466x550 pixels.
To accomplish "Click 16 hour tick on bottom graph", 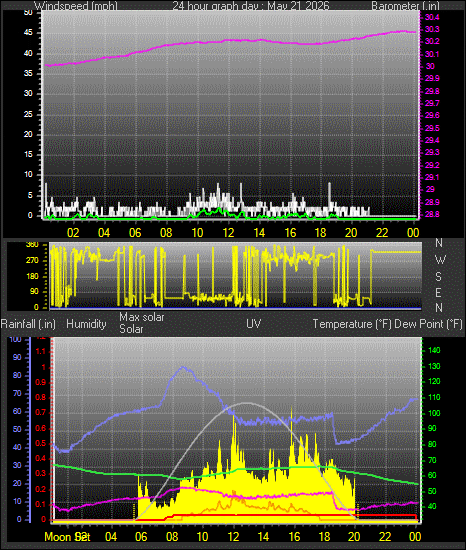I will 294,537.
